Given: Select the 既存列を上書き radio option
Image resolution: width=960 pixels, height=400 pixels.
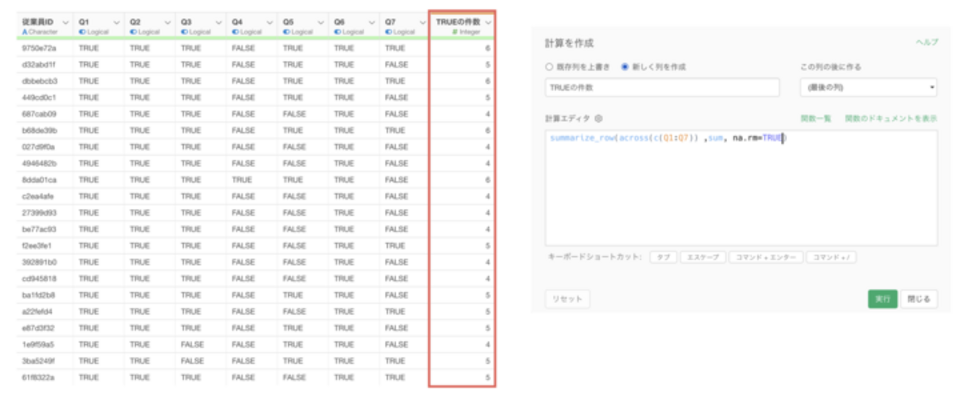Looking at the screenshot, I should pyautogui.click(x=549, y=67).
